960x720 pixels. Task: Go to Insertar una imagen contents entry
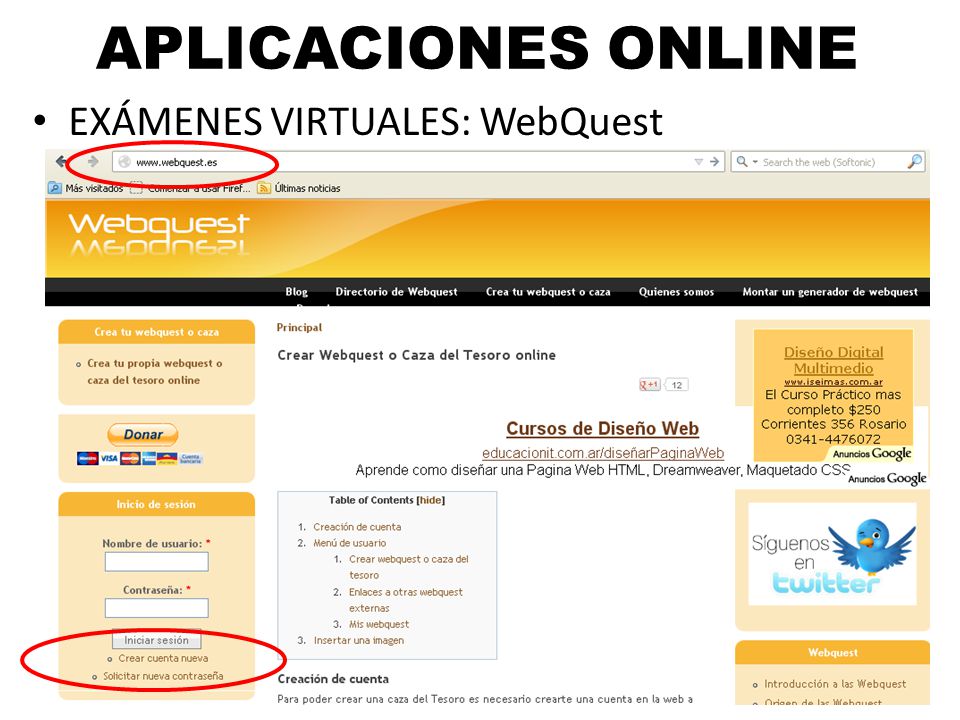[x=359, y=640]
